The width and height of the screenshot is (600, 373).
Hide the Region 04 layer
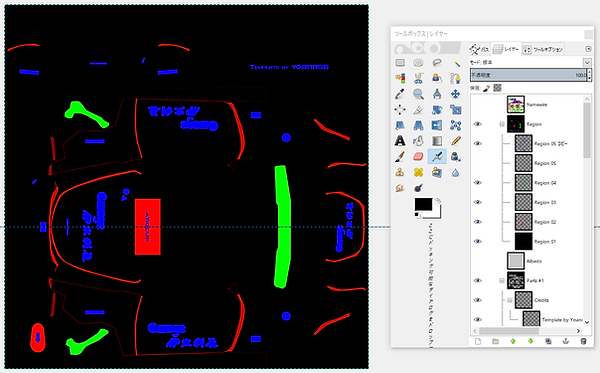[x=477, y=182]
